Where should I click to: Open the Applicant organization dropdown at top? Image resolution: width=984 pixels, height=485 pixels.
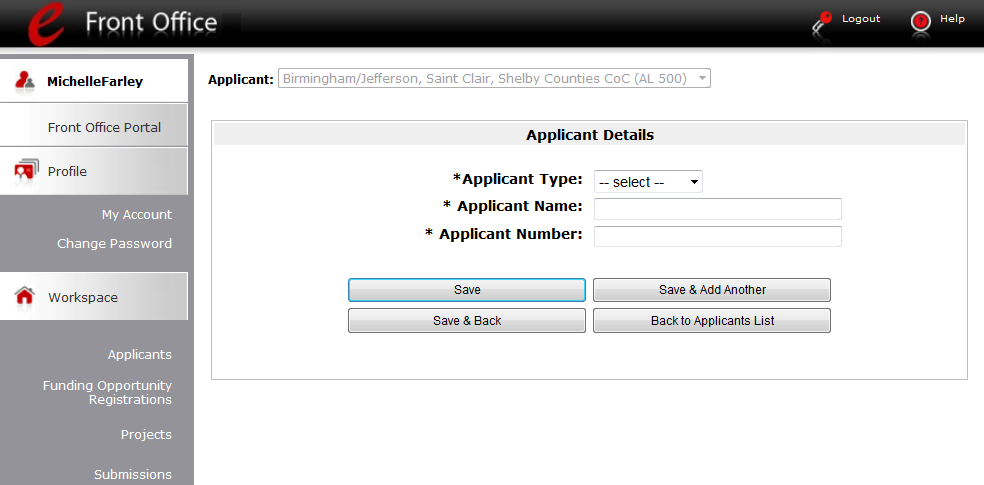494,79
